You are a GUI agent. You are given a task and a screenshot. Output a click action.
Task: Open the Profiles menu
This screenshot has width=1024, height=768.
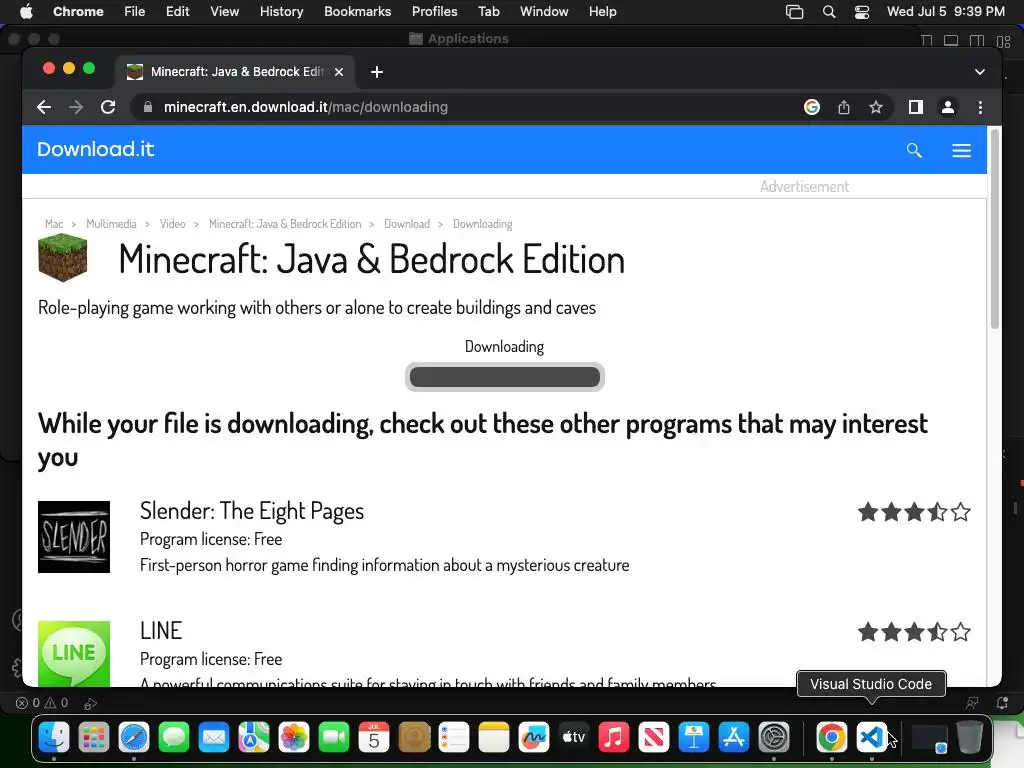(434, 12)
